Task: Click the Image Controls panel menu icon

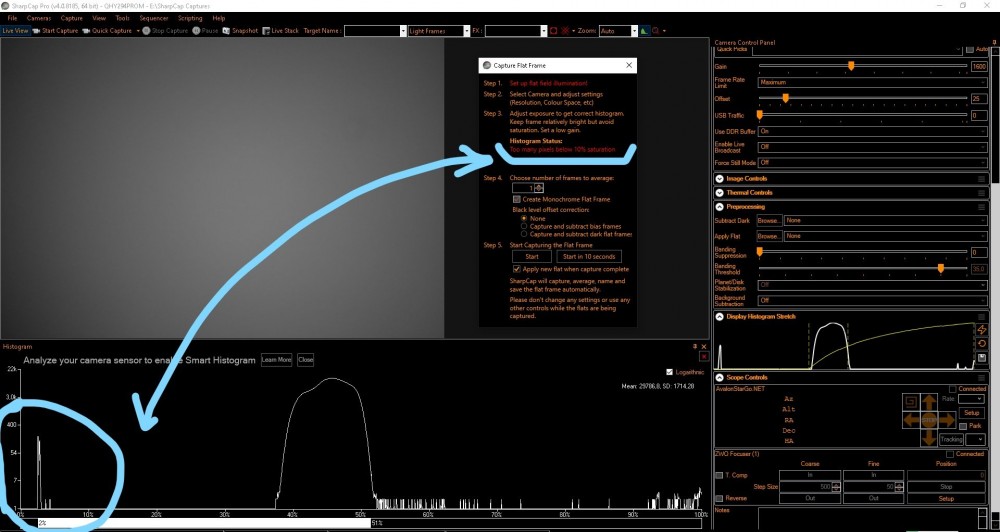Action: point(982,179)
